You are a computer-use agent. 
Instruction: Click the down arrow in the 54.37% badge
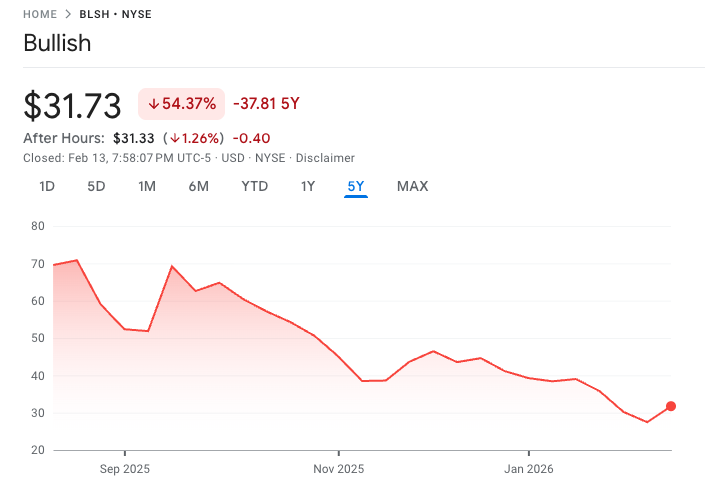[x=154, y=104]
